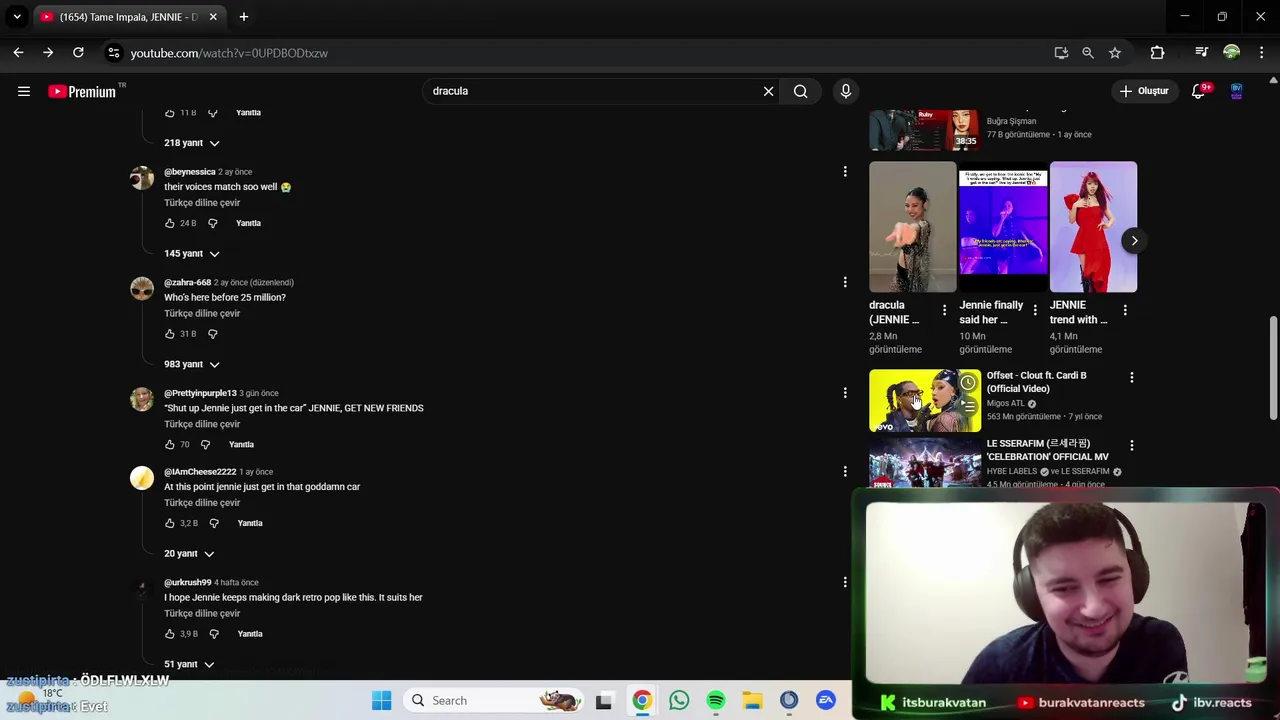The image size is (1280, 720).
Task: Open File Explorer from the taskbar
Action: pyautogui.click(x=752, y=701)
